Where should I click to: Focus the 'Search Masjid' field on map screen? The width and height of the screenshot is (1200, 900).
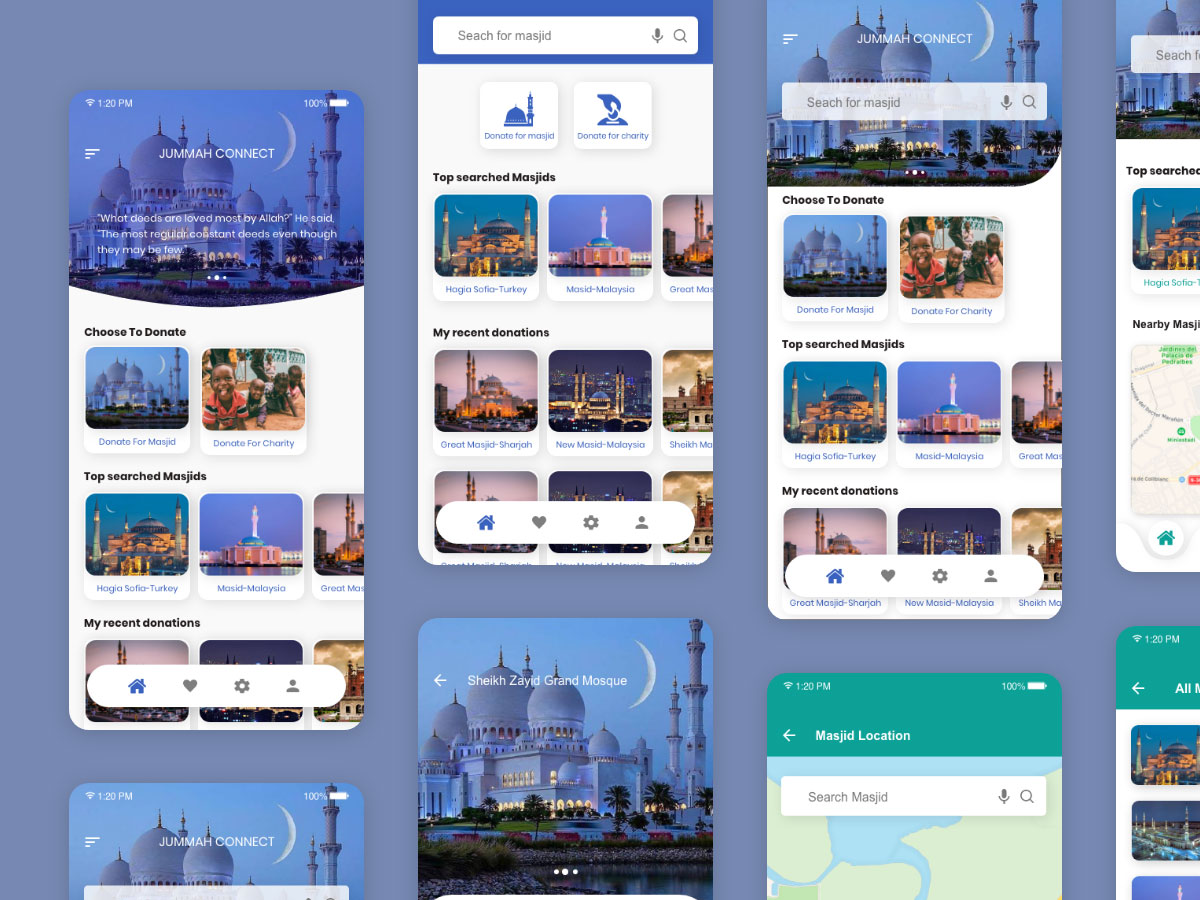click(x=913, y=797)
